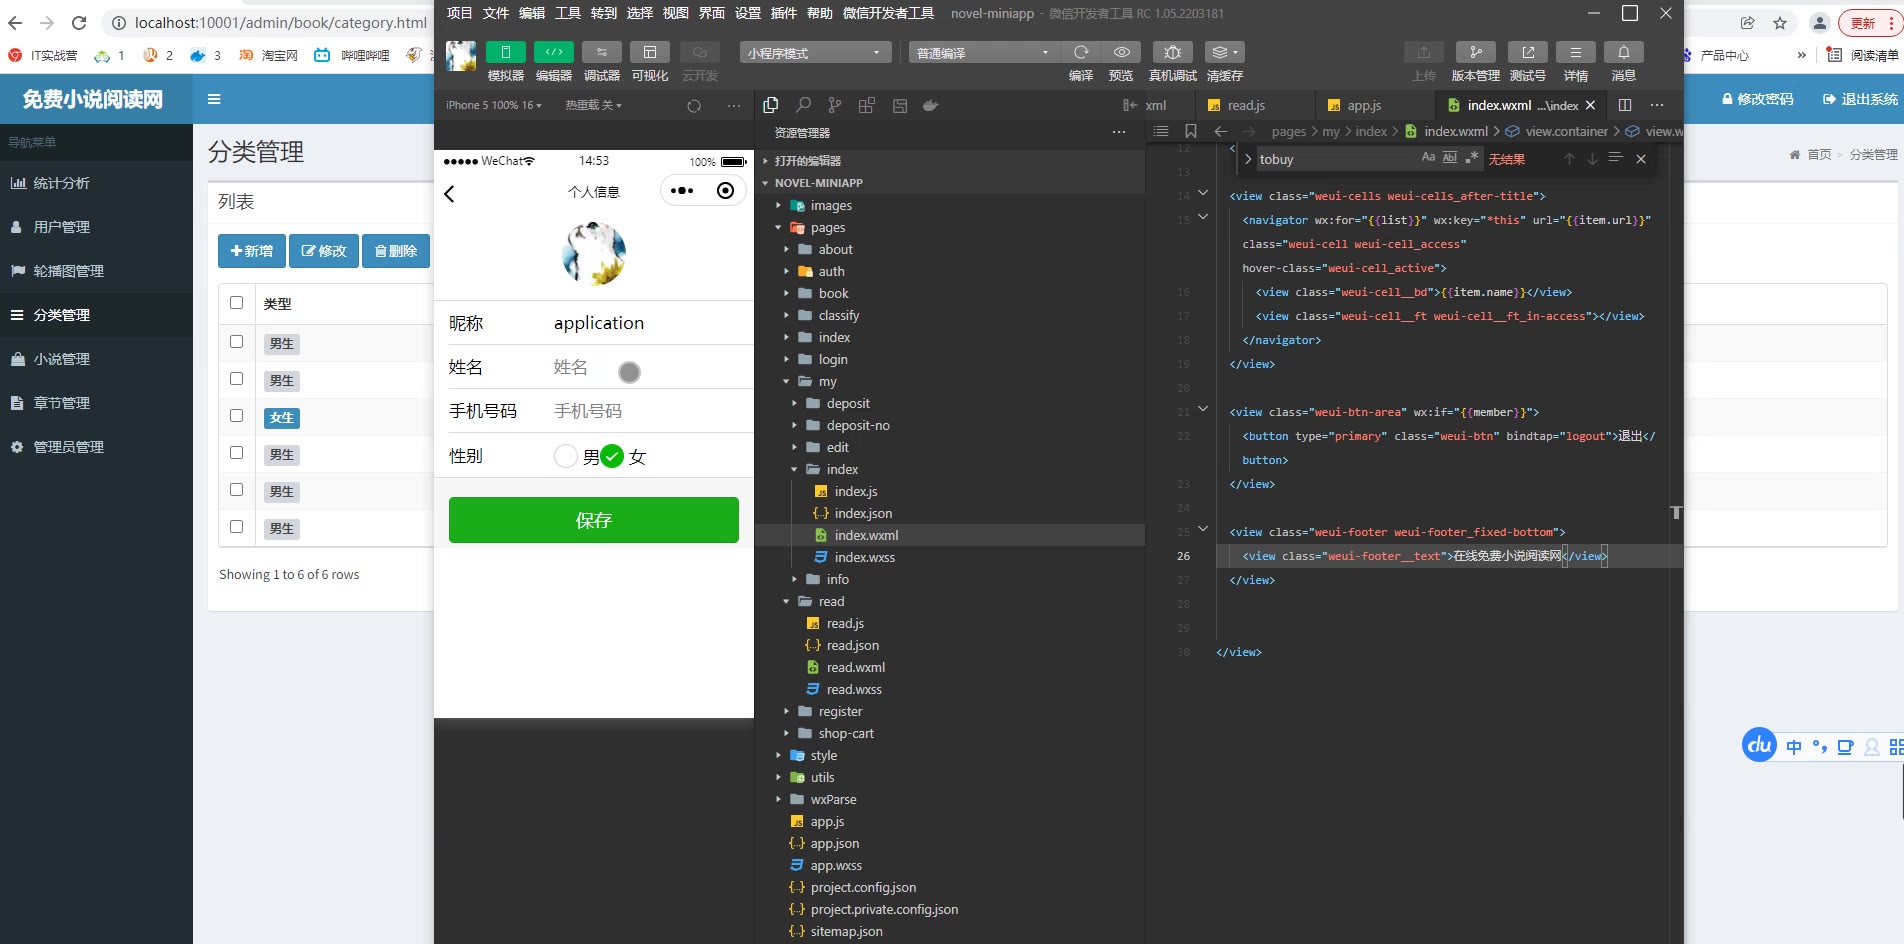Open preview with the eye icon
Viewport: 1904px width, 944px height.
tap(1122, 52)
